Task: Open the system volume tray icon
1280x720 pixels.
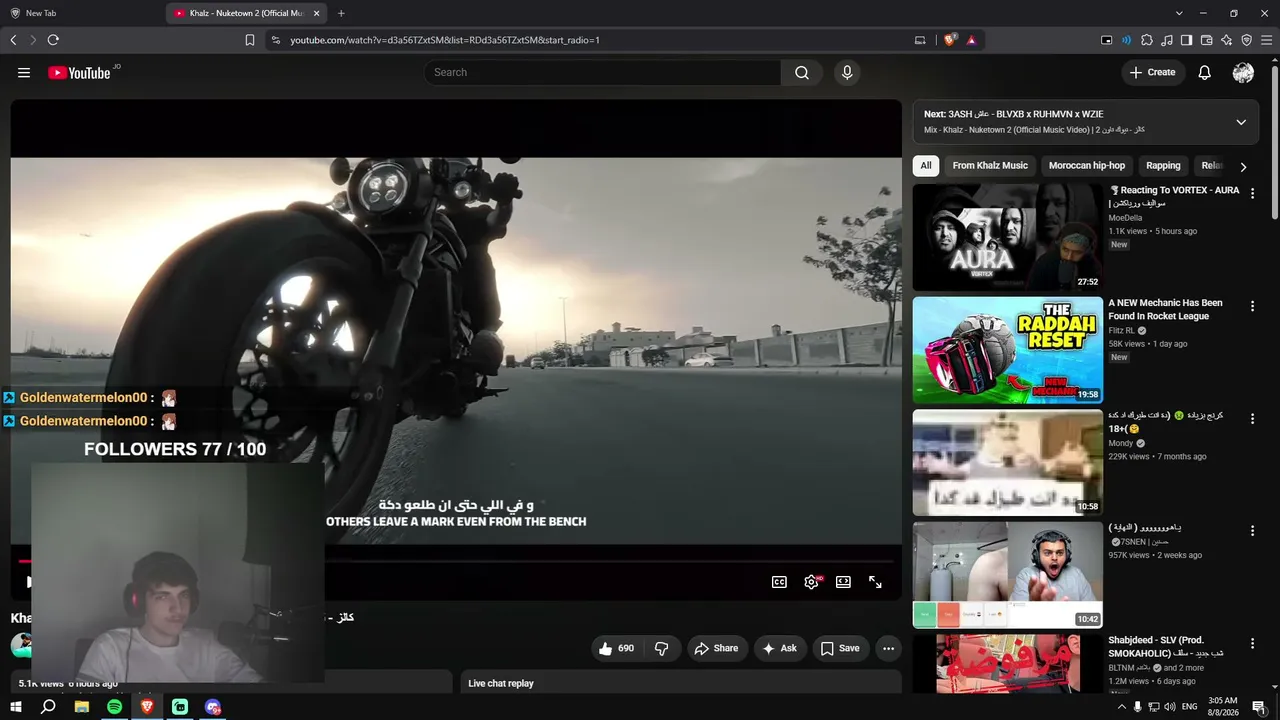Action: tap(1169, 707)
